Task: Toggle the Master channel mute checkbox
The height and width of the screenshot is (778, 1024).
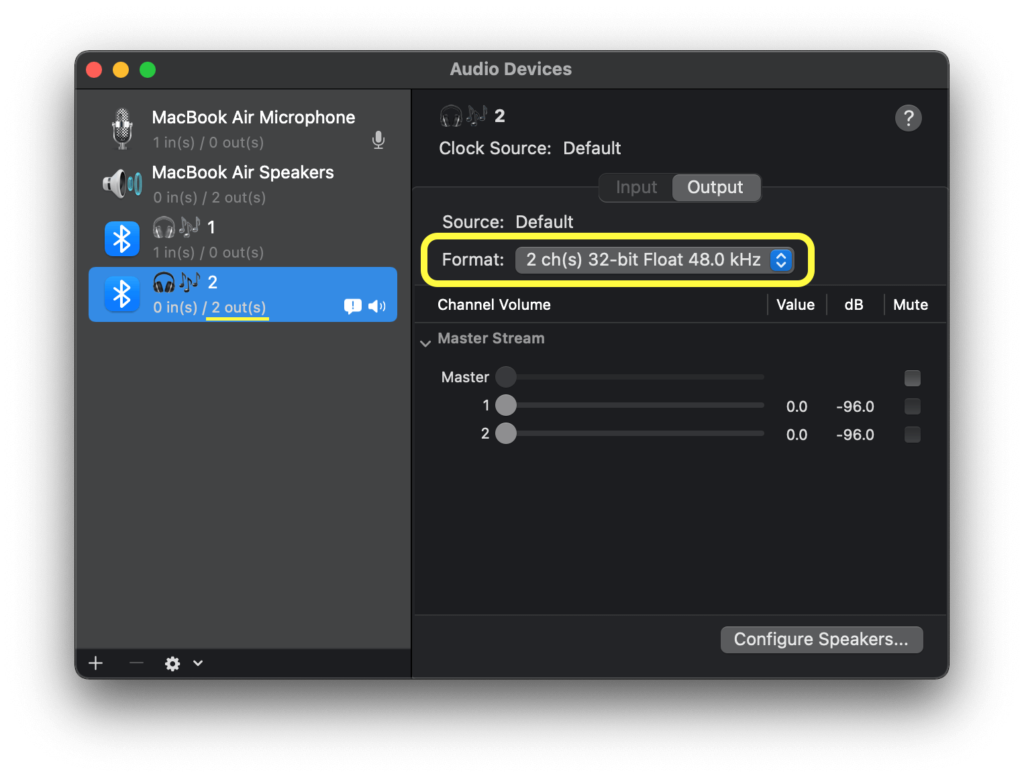Action: [x=912, y=378]
